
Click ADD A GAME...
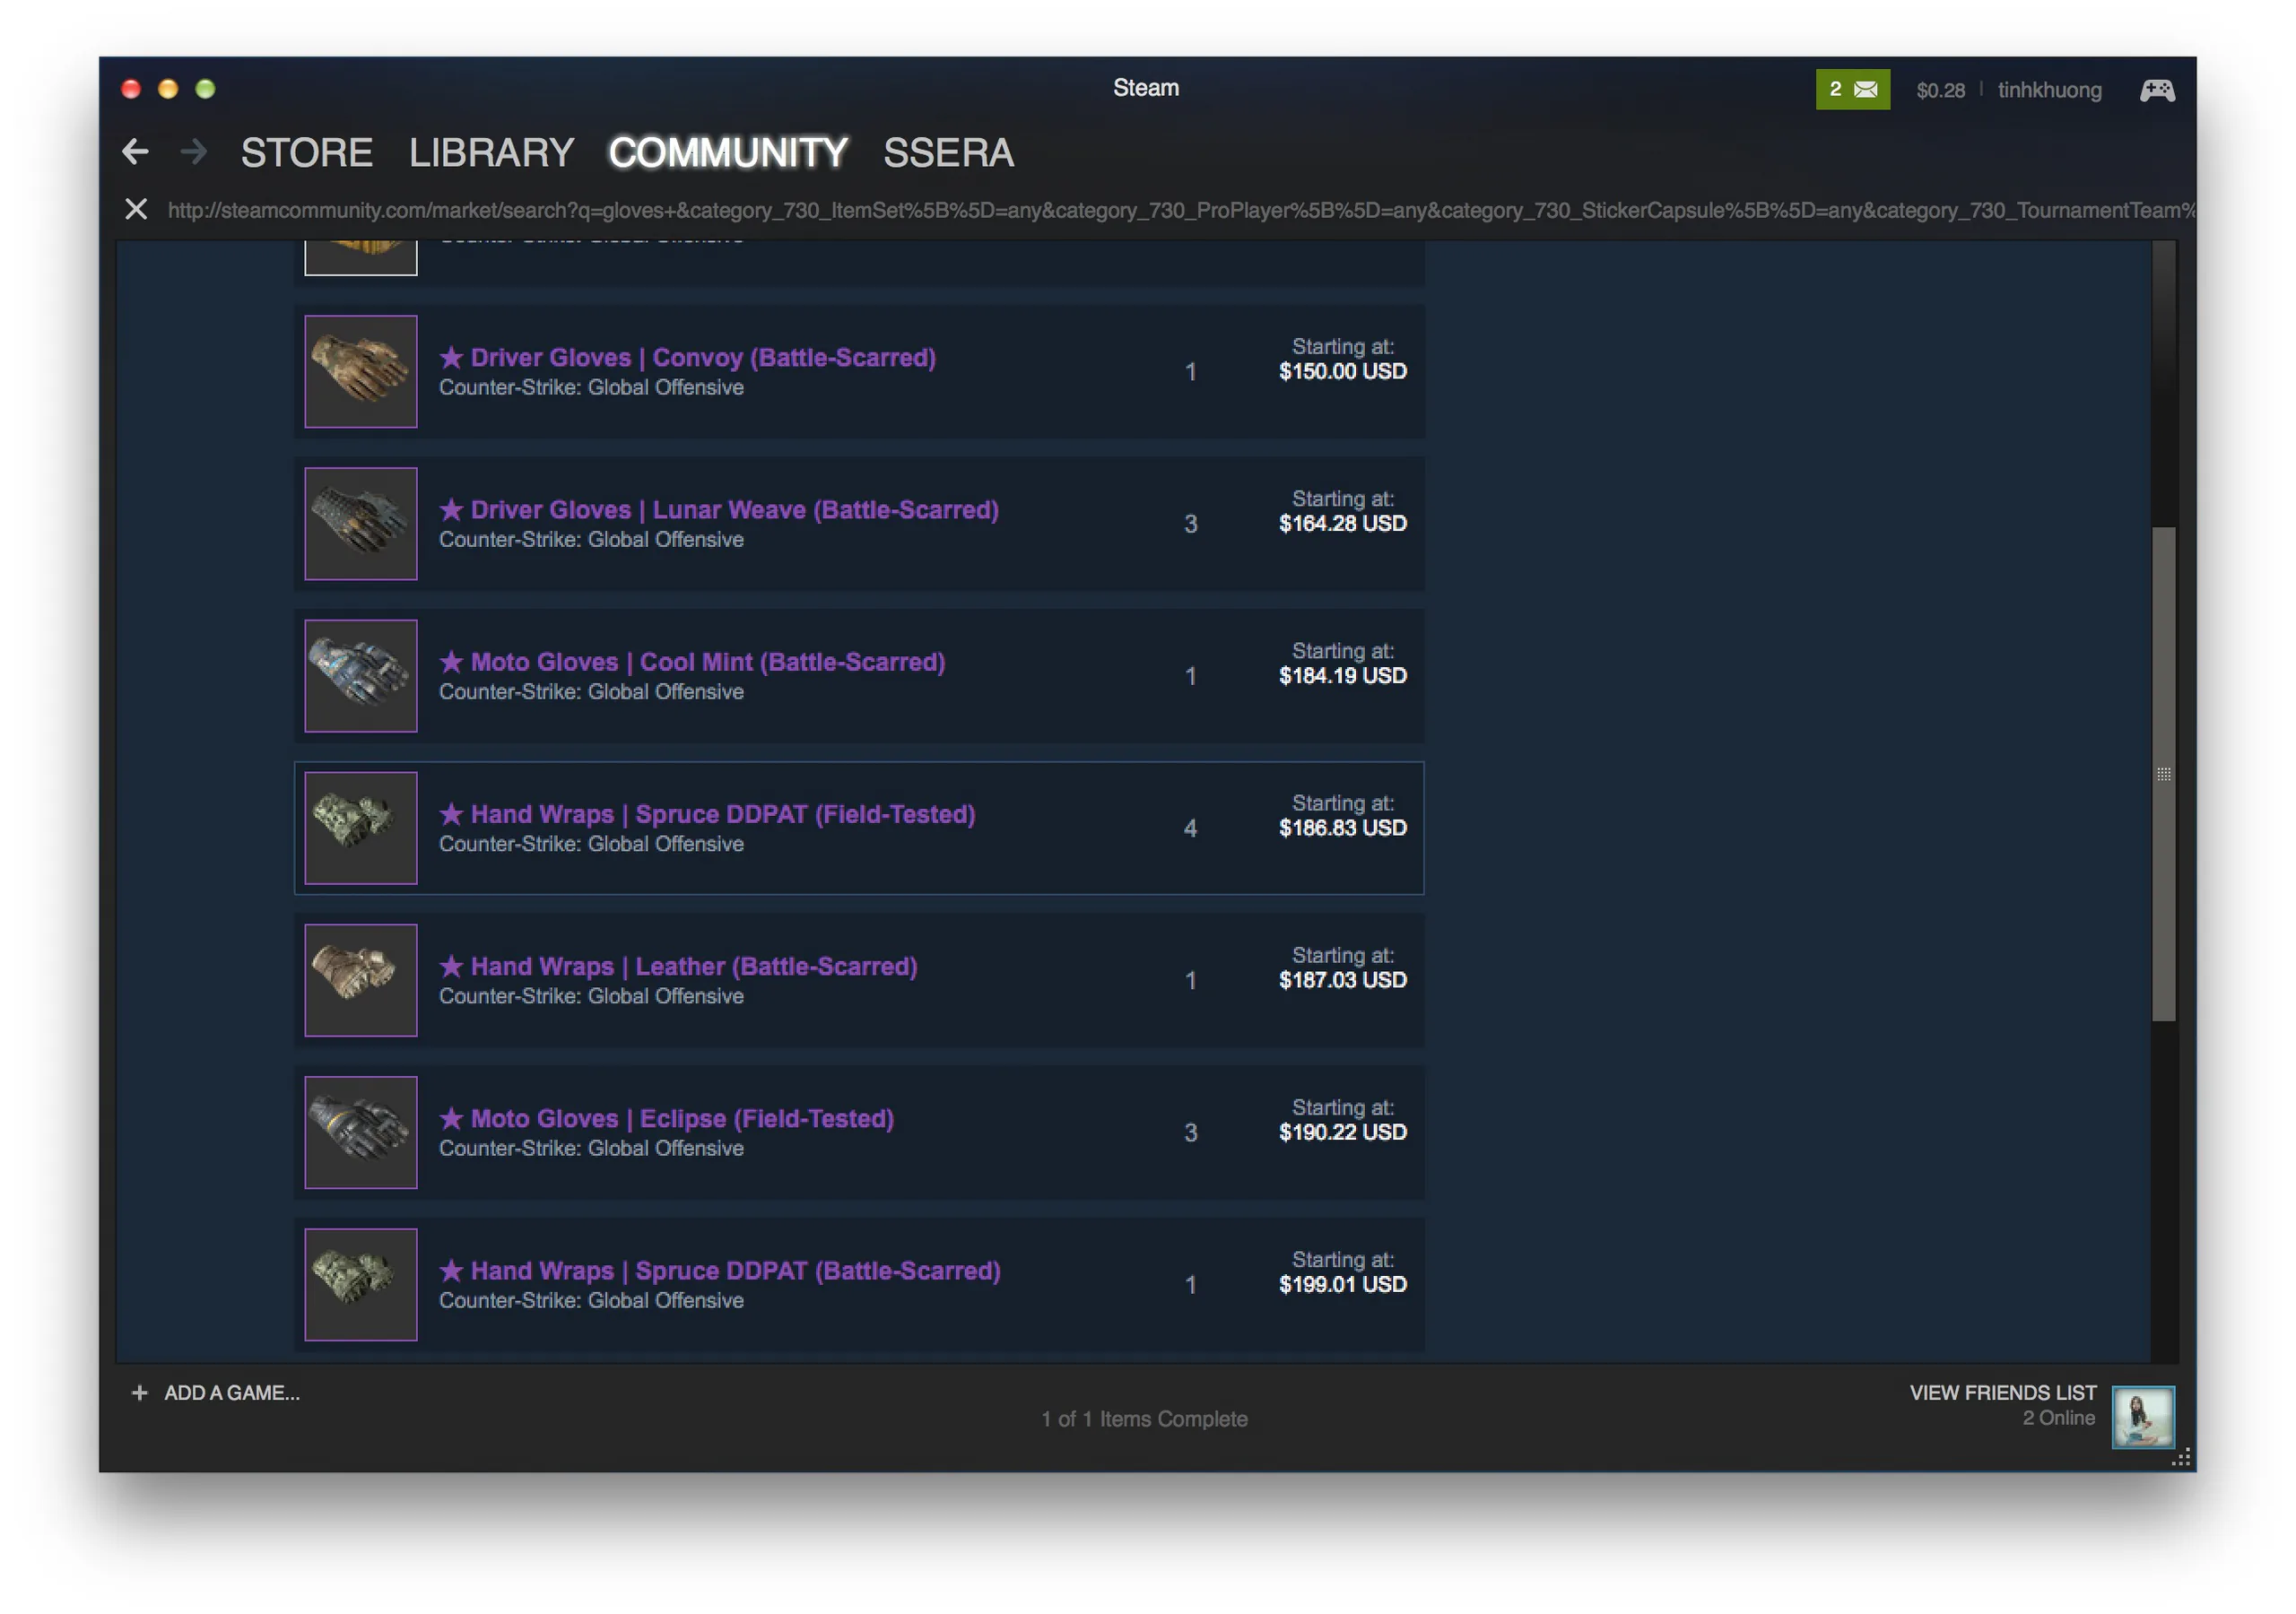pyautogui.click(x=232, y=1392)
